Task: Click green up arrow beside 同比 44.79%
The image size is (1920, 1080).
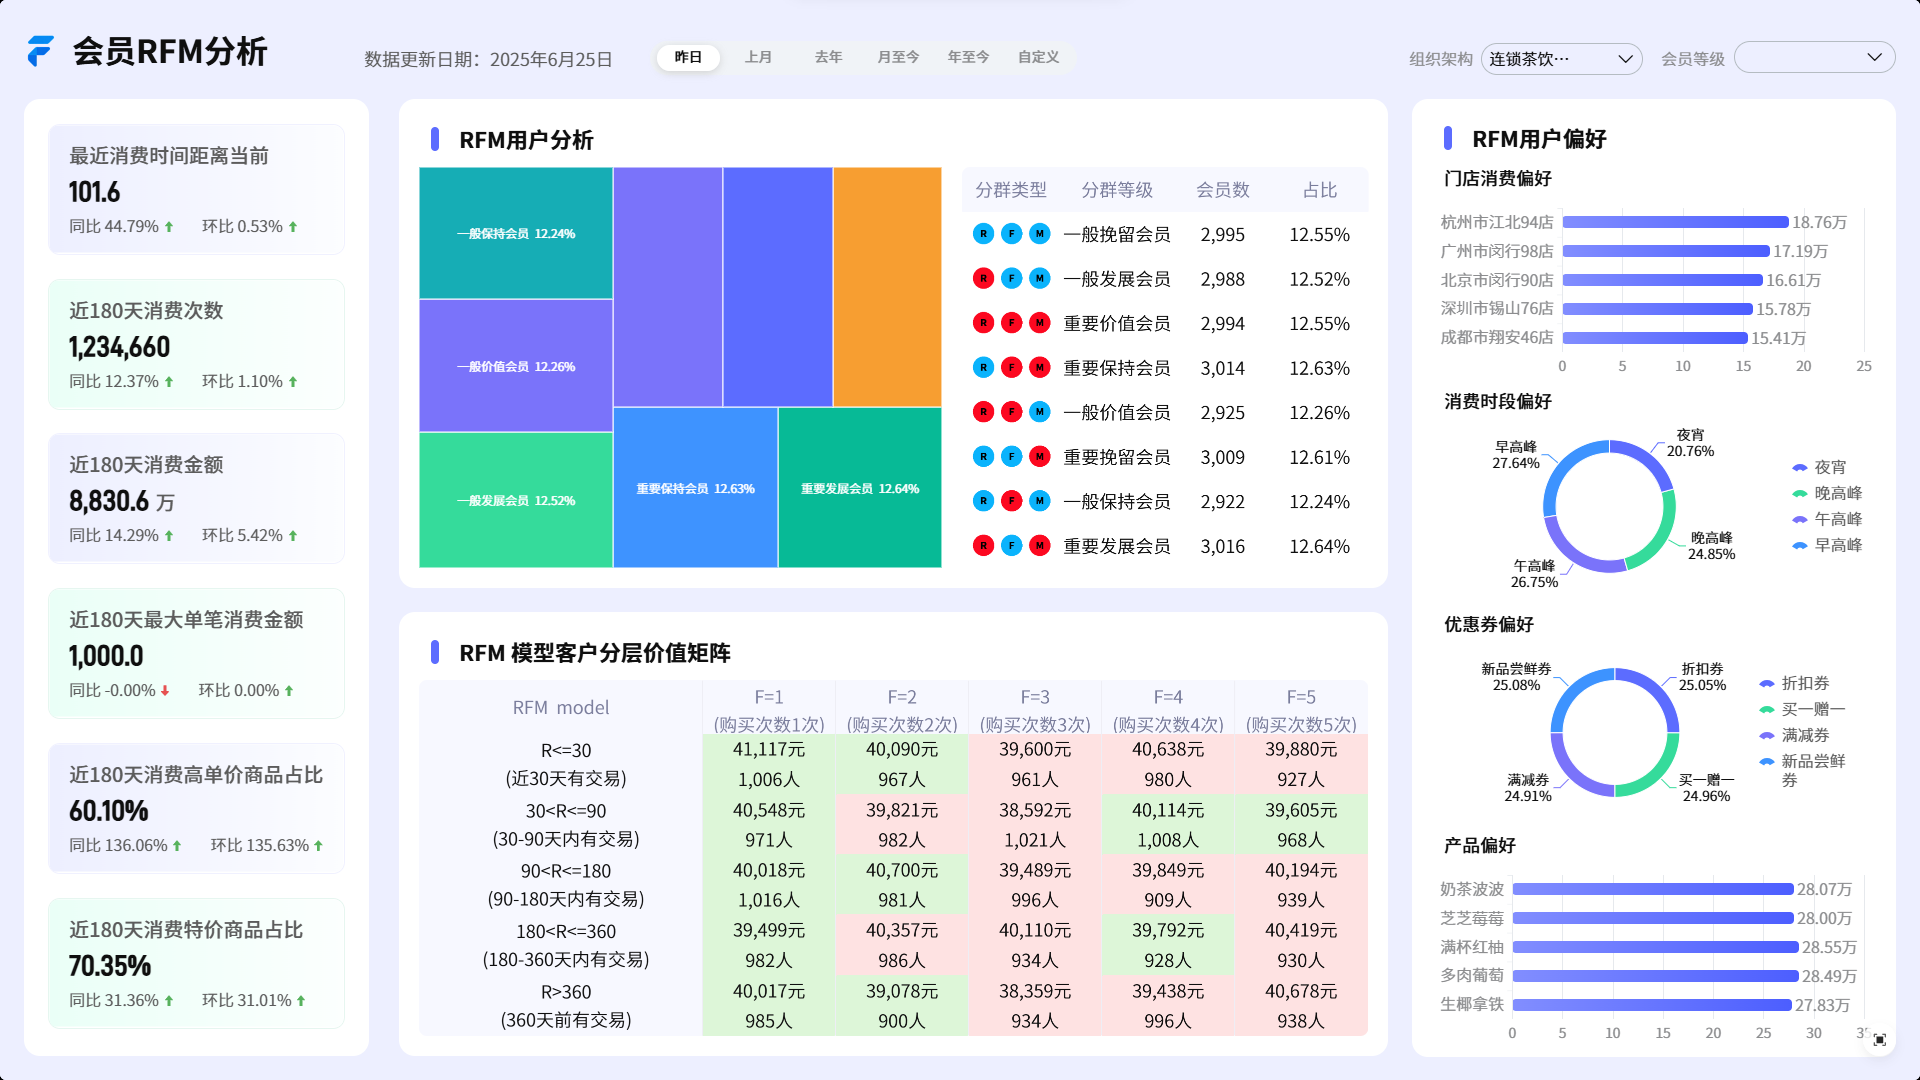Action: click(169, 227)
